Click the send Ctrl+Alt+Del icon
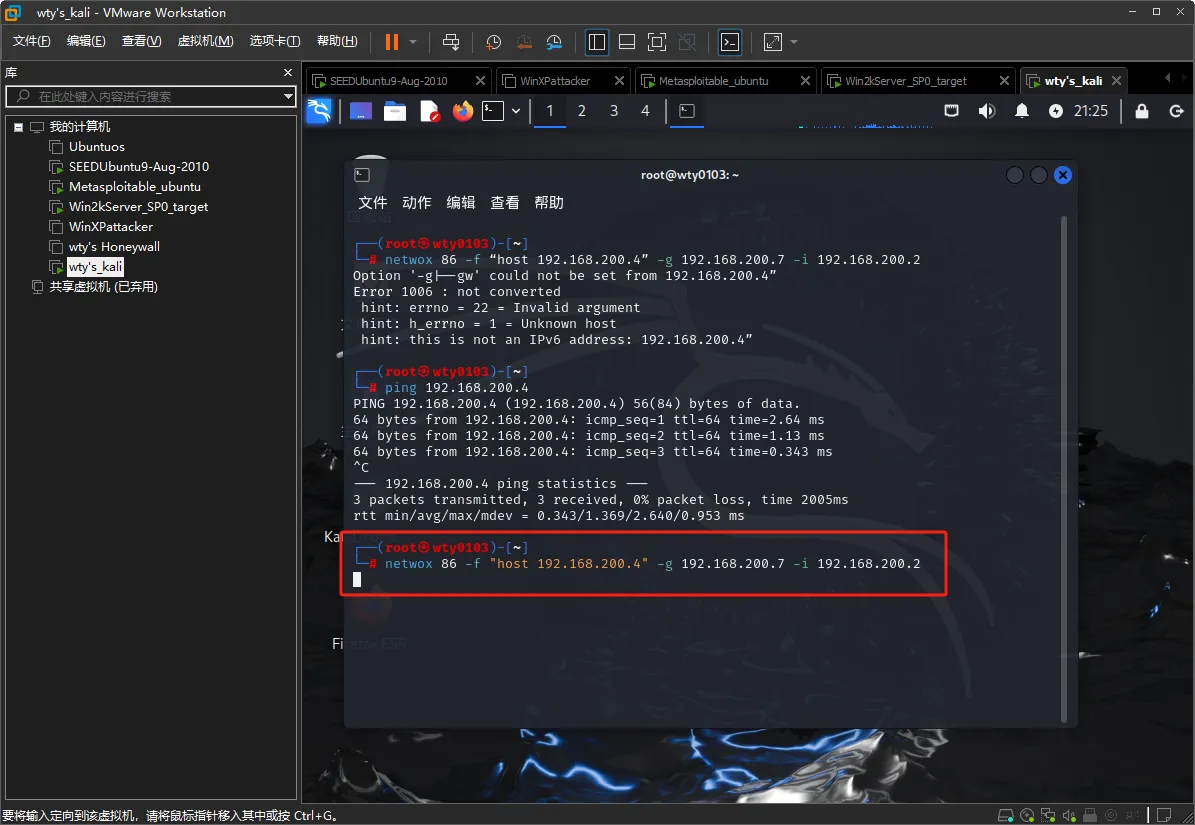 point(451,42)
